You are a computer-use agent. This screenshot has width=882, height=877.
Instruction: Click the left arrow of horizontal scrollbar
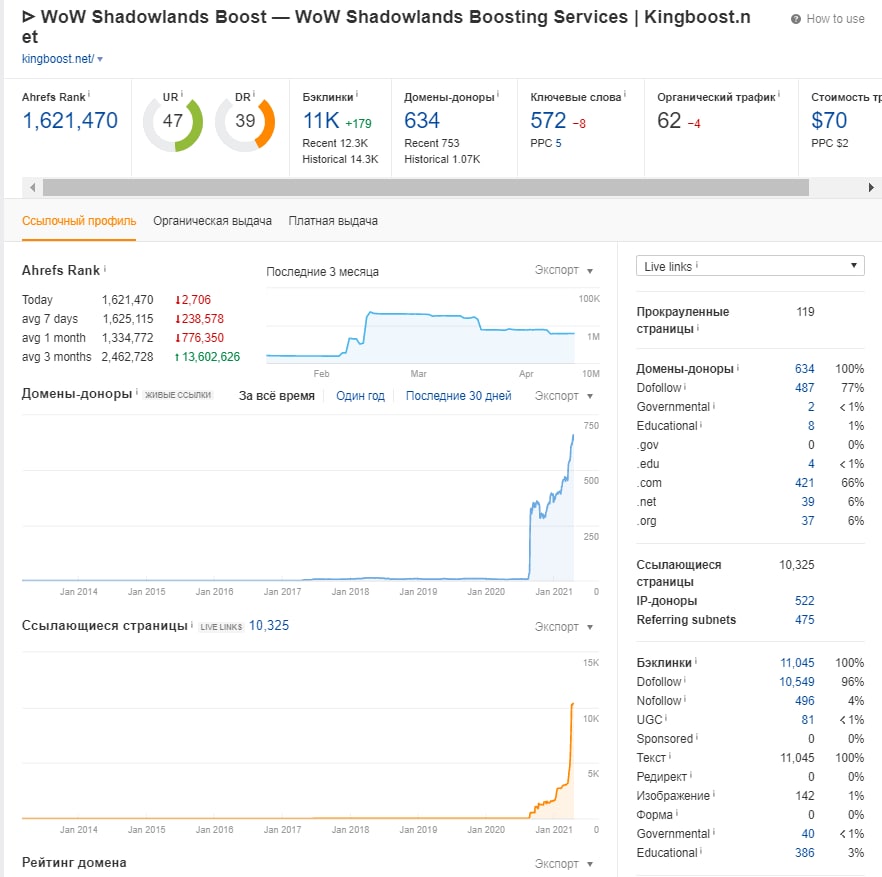coord(33,187)
